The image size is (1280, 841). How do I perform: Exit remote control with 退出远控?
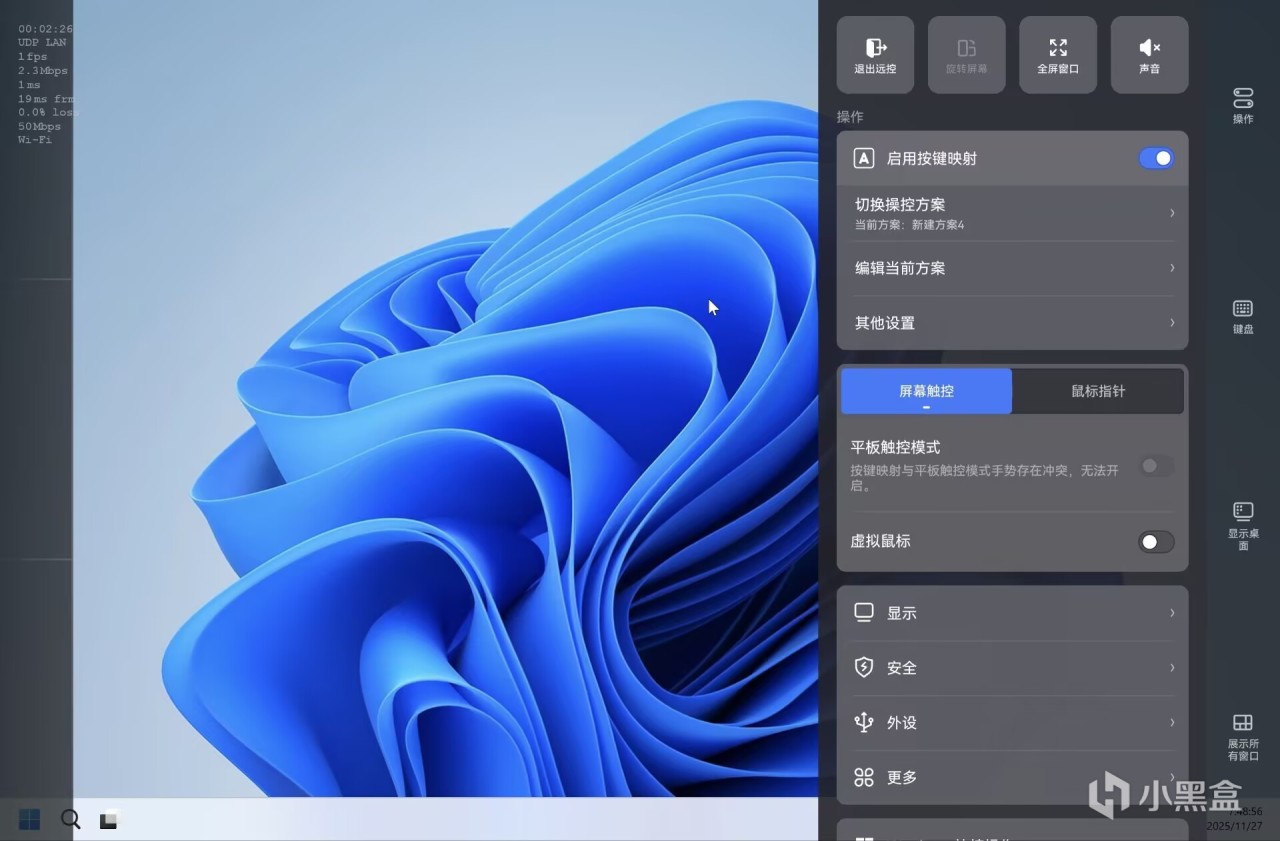pyautogui.click(x=875, y=55)
